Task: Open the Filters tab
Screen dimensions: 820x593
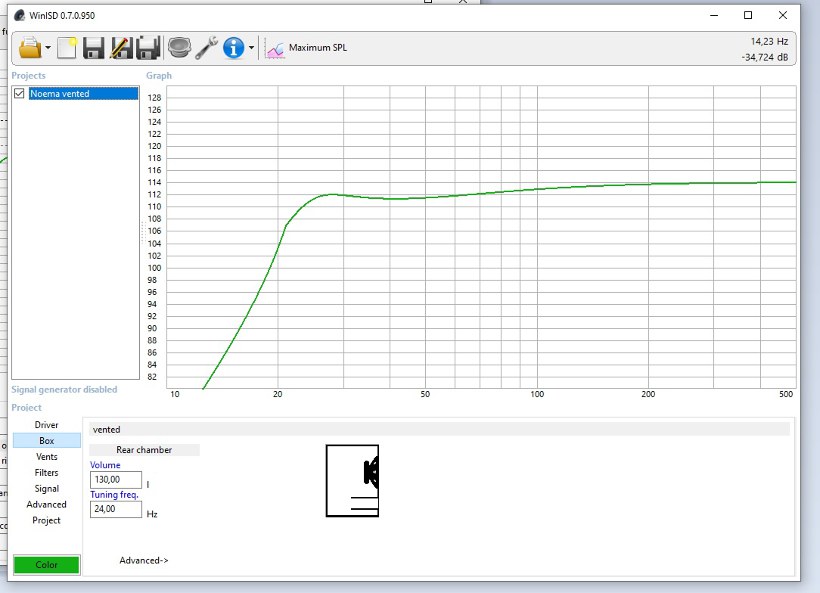Action: [46, 473]
